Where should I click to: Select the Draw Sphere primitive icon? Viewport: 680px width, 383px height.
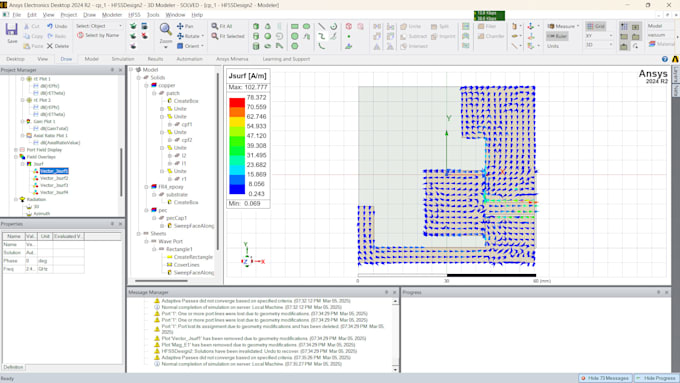pos(268,36)
